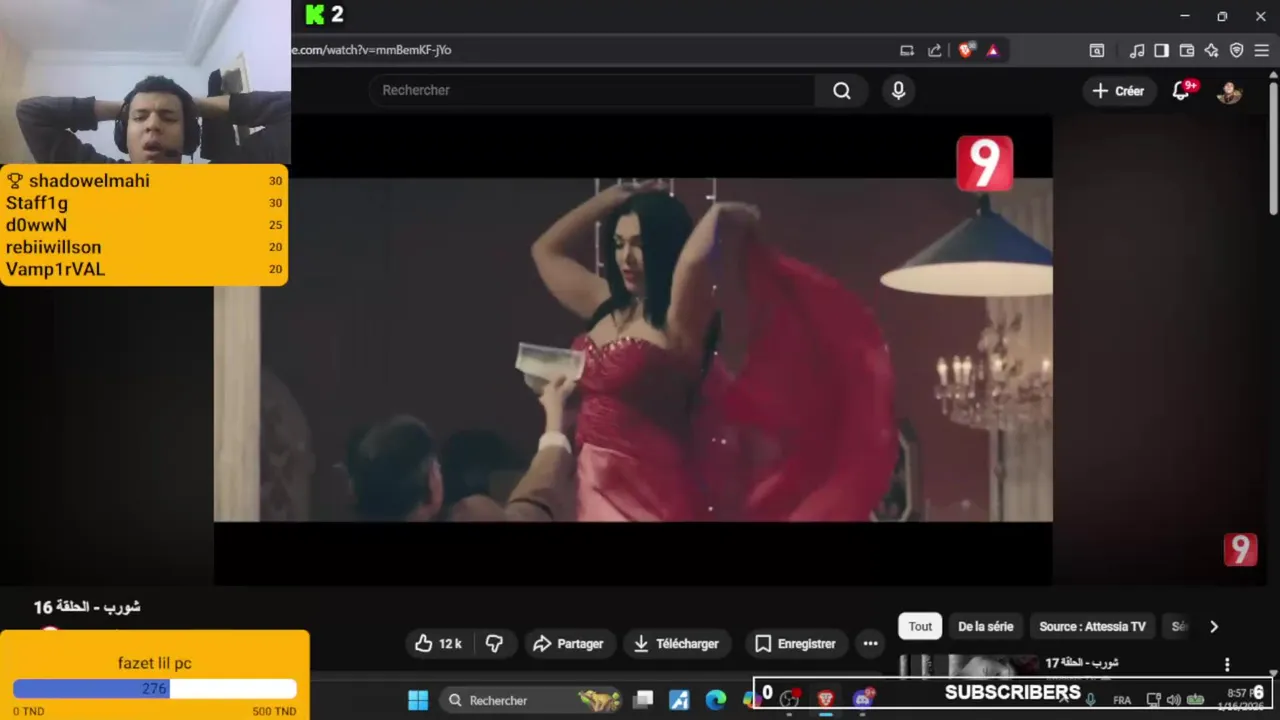
Task: Click the shadowelmahi leaderboard entry
Action: point(144,181)
